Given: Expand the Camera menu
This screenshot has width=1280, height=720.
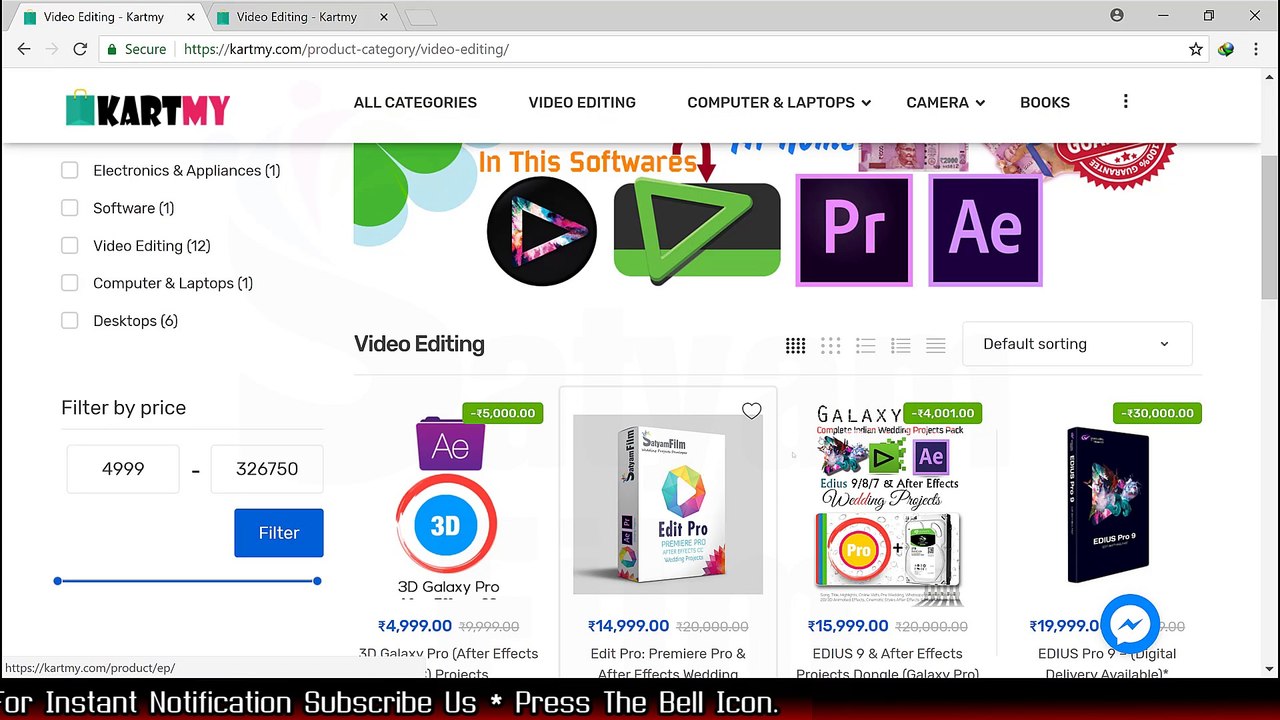Looking at the screenshot, I should pos(946,102).
